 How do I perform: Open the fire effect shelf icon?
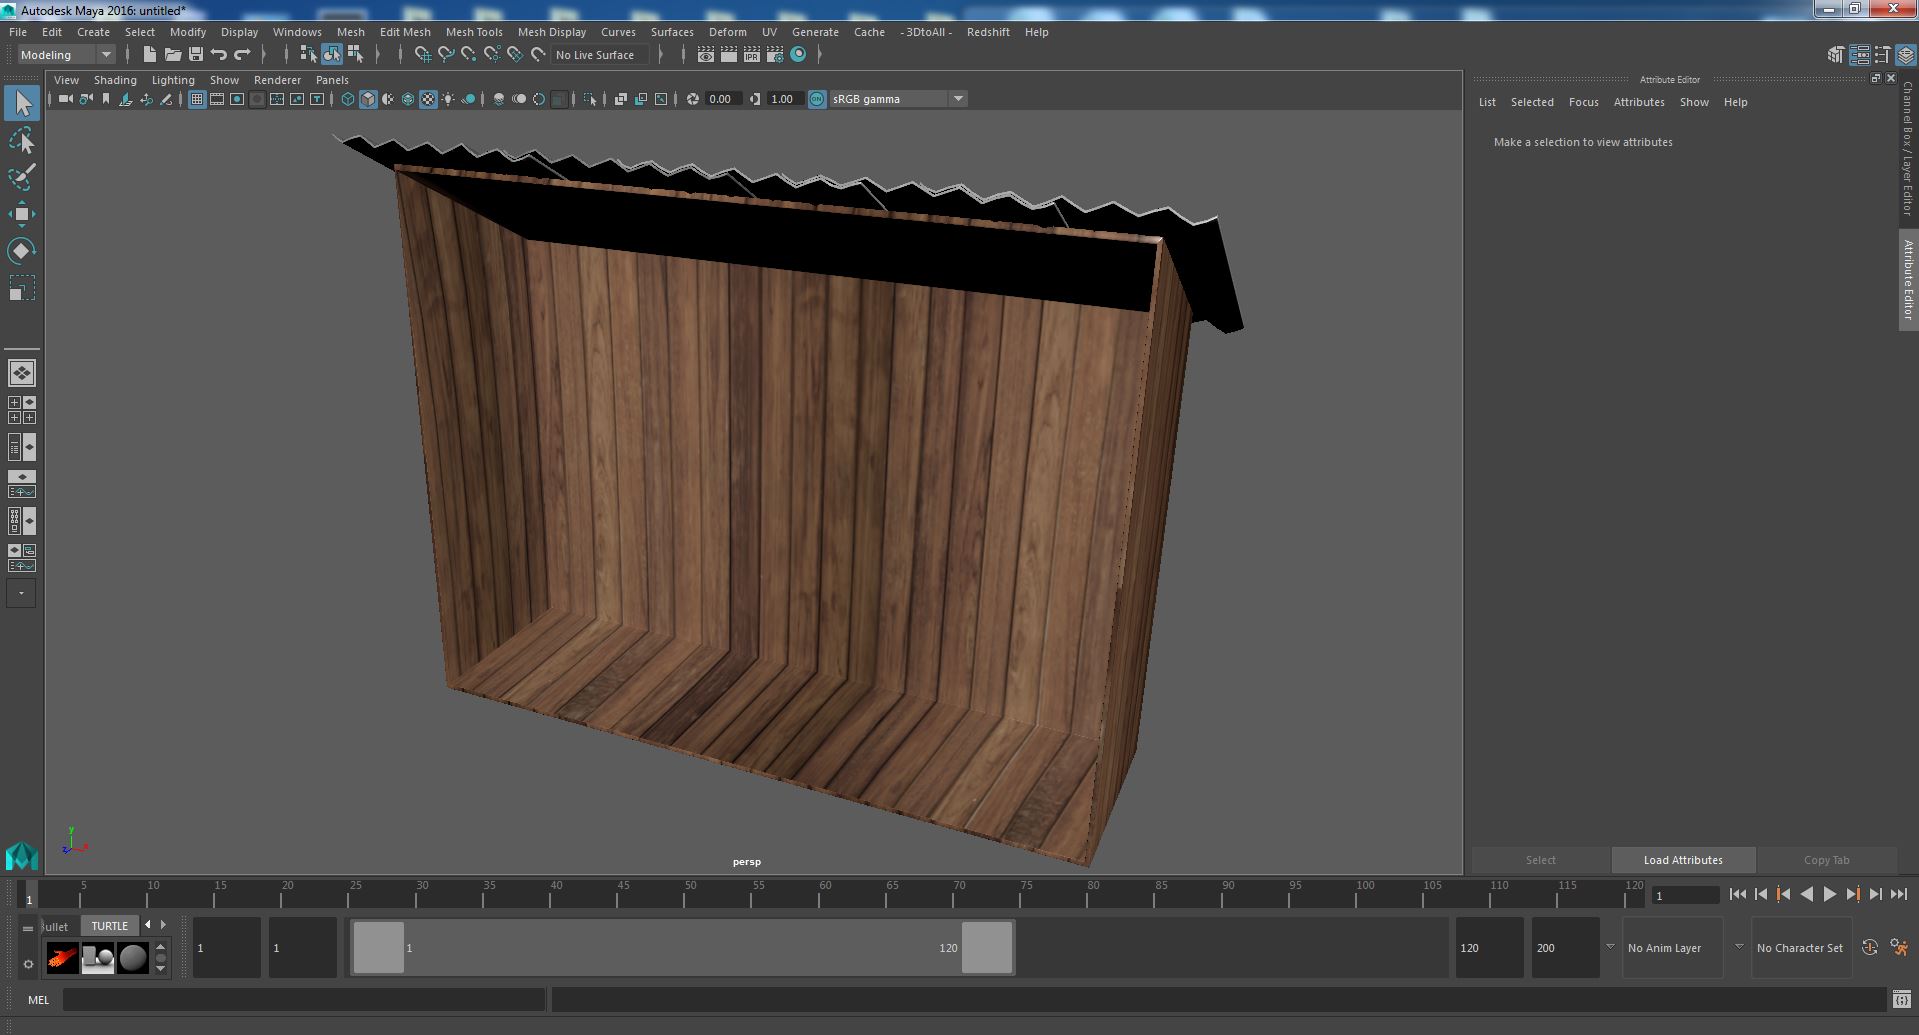(x=62, y=958)
